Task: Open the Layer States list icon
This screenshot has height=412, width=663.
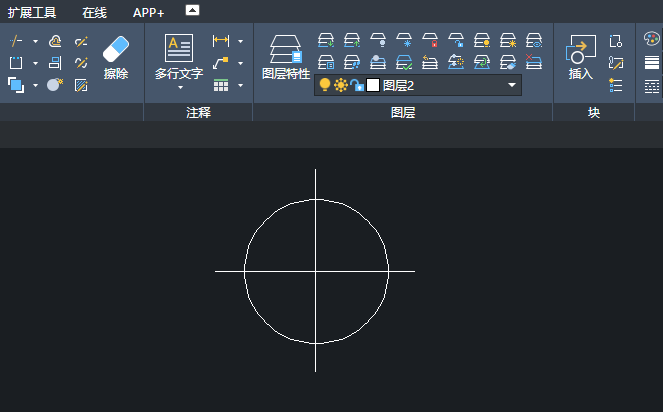Action: [x=326, y=63]
